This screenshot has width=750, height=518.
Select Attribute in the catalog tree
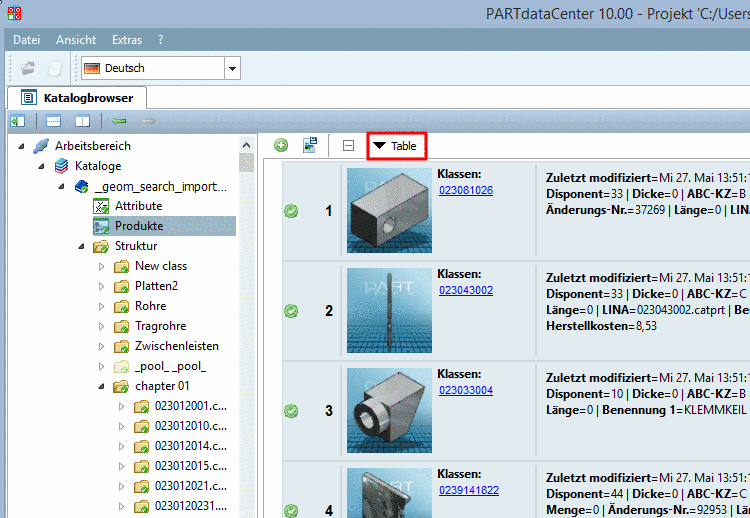pos(139,206)
